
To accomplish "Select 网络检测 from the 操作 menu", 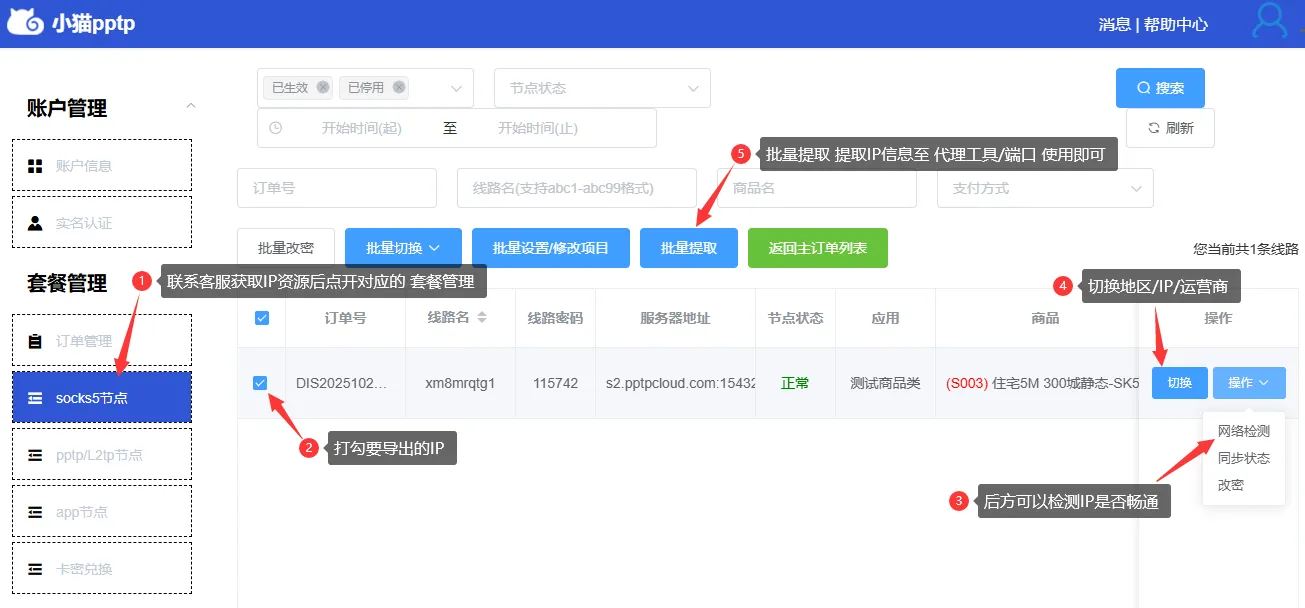I will point(1243,432).
